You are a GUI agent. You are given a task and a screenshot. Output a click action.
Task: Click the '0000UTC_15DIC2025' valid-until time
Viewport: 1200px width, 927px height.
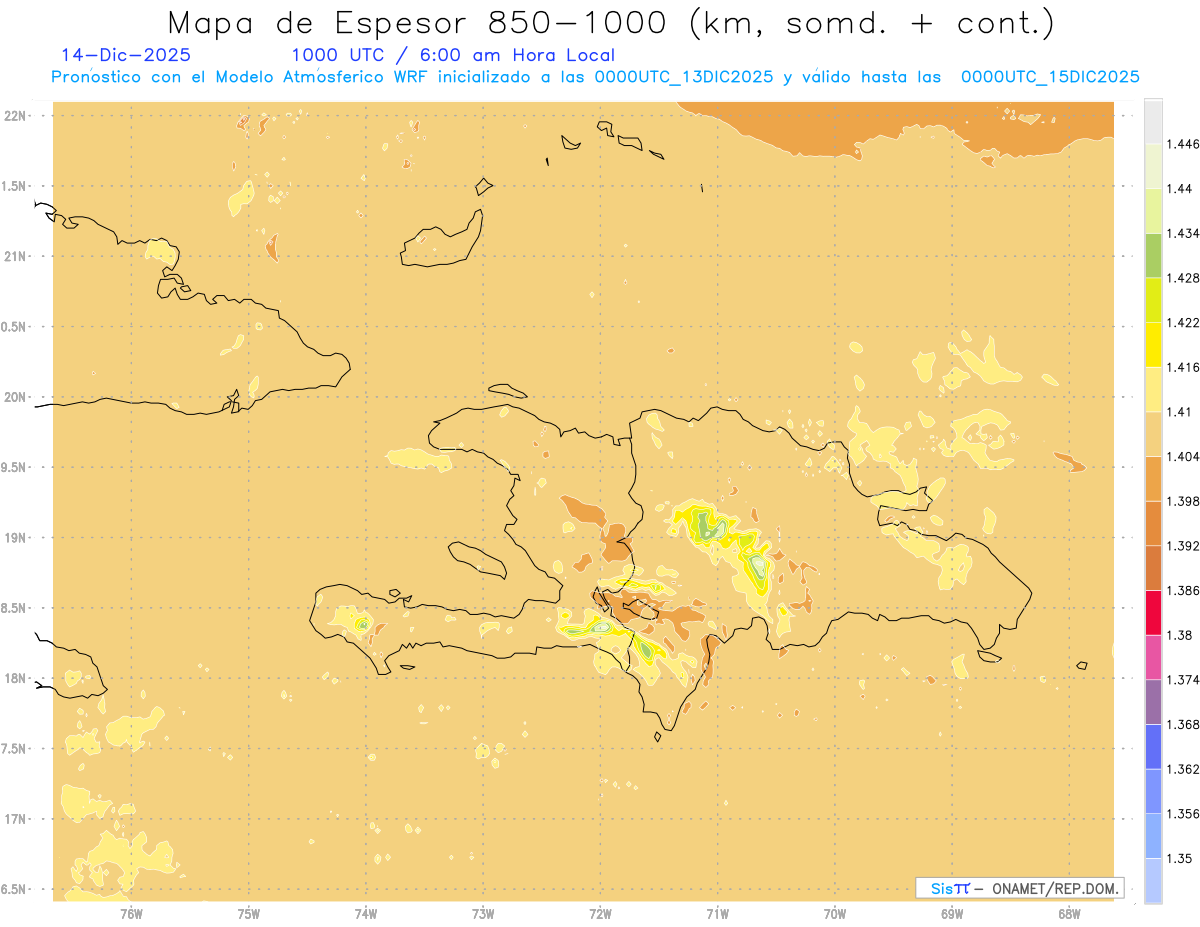click(x=1050, y=77)
